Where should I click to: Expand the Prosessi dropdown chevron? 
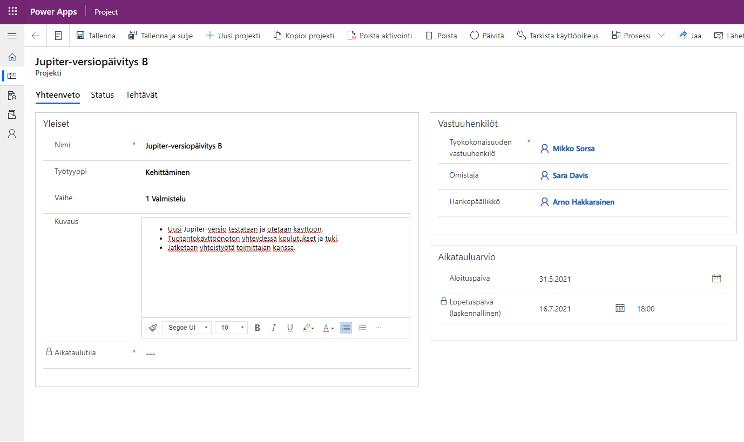point(662,35)
